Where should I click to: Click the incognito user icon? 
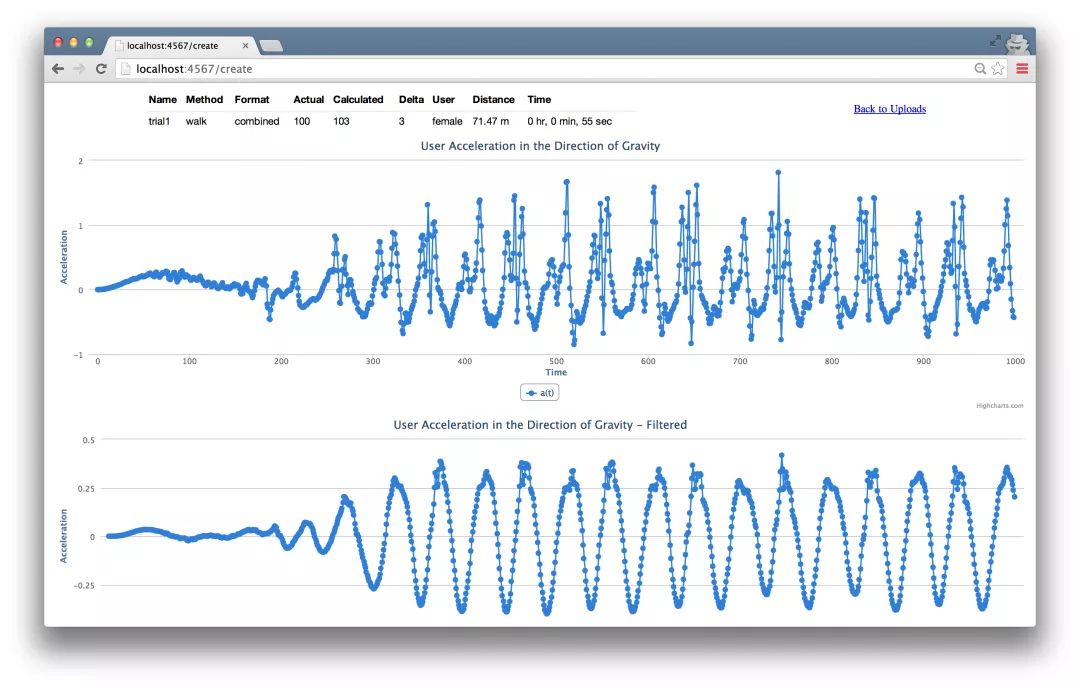pyautogui.click(x=1017, y=43)
